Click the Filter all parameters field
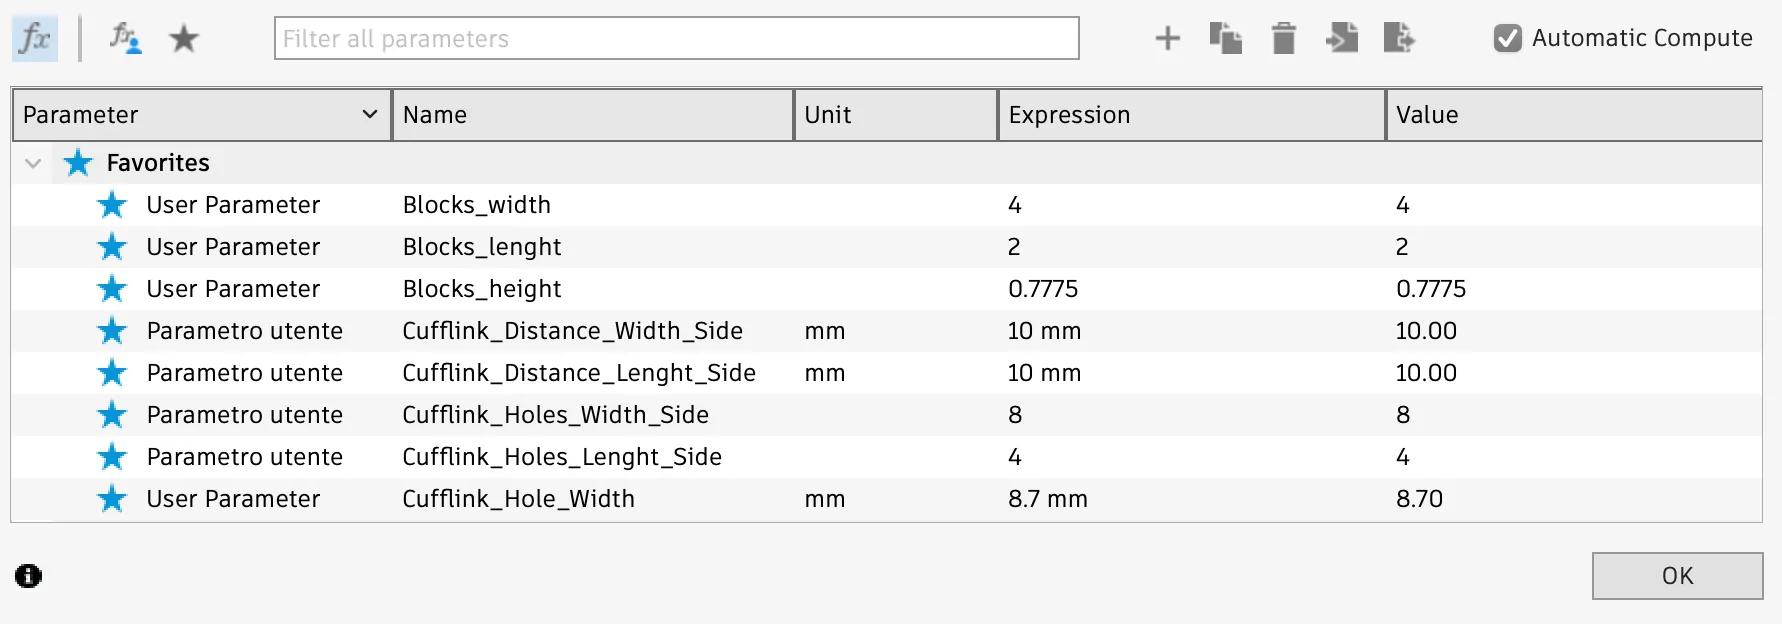The width and height of the screenshot is (1782, 624). point(677,39)
